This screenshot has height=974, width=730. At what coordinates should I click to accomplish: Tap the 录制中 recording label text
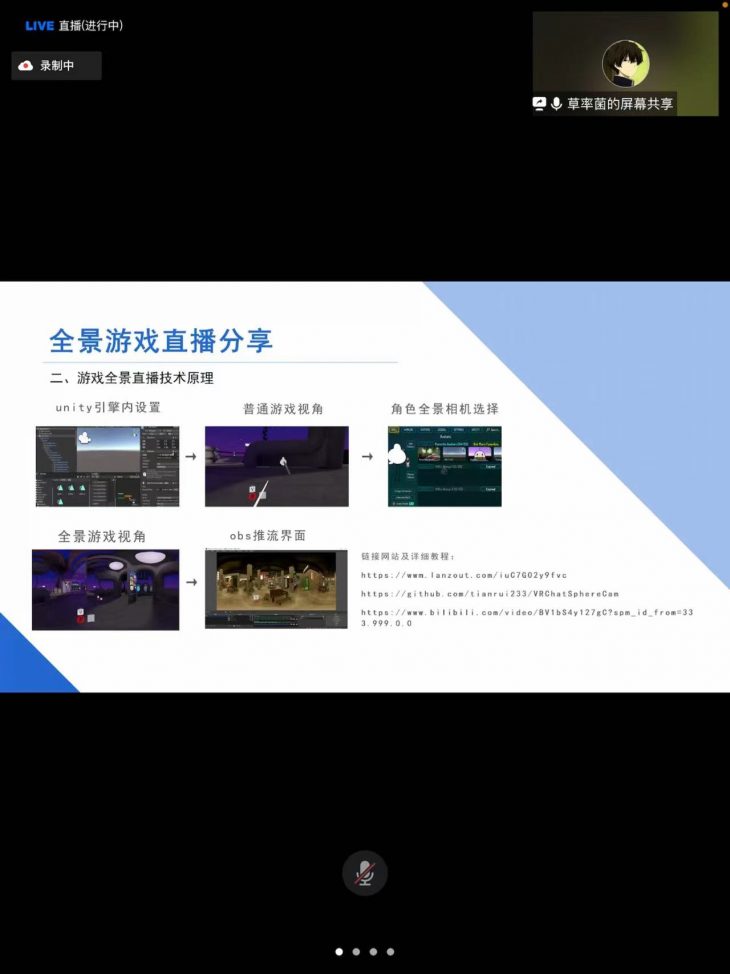[x=57, y=66]
